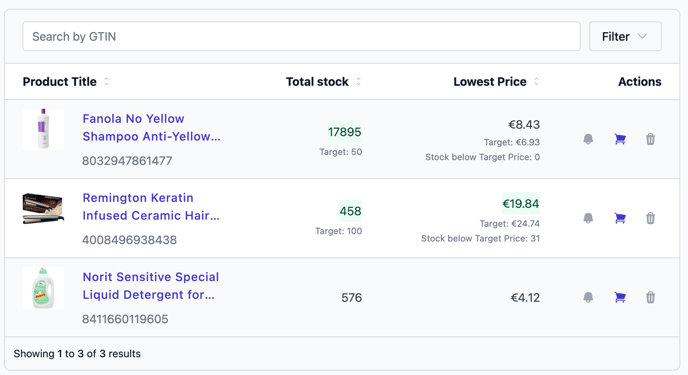Open Fanola No Yellow Shampoo product link
Screen dimensions: 688x375
tap(151, 128)
